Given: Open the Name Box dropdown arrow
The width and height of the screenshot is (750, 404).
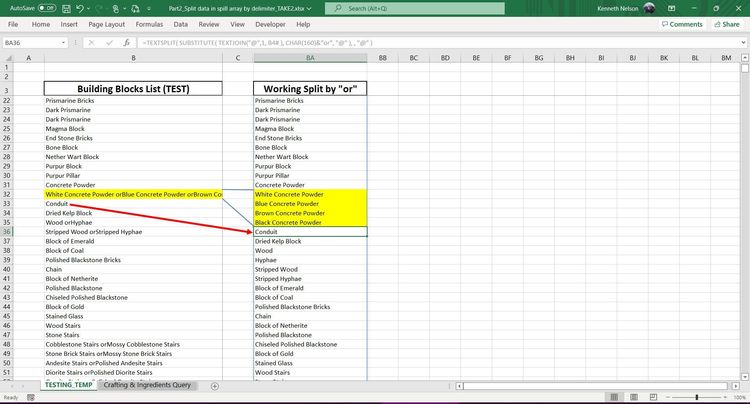Looking at the screenshot, I should [63, 43].
